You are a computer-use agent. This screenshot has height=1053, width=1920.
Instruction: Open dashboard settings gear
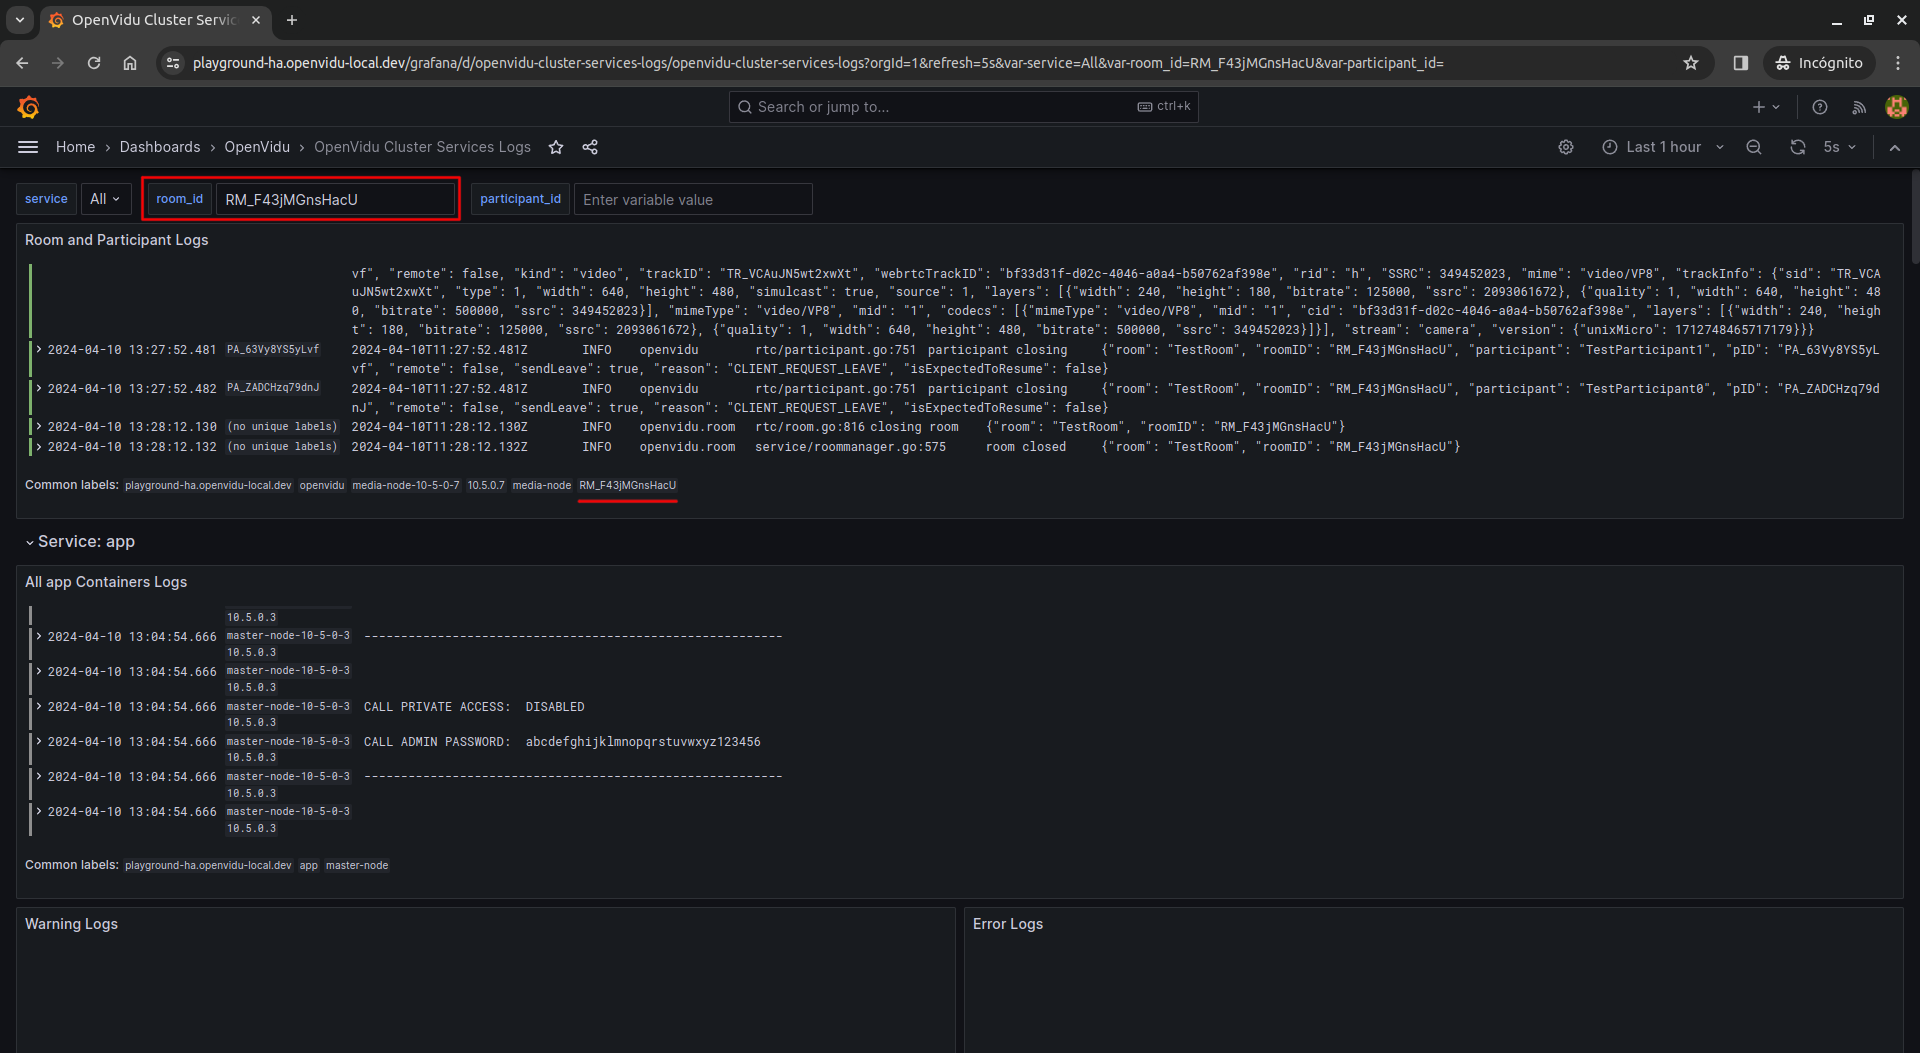[x=1566, y=147]
